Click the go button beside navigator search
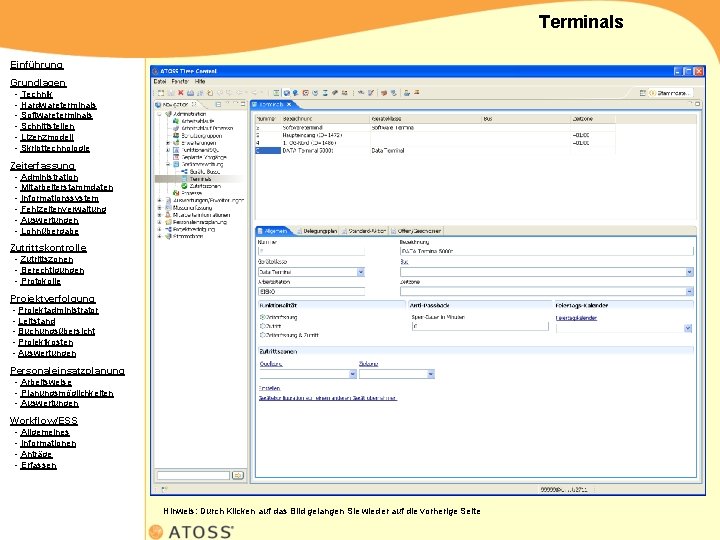This screenshot has height=540, width=720. [x=238, y=475]
